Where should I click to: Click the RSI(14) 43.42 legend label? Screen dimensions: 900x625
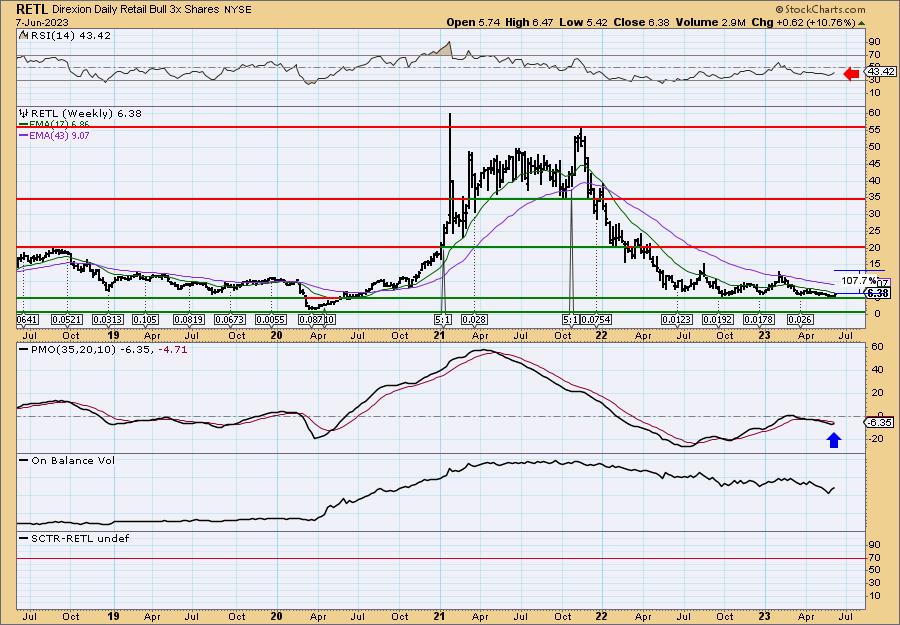(x=71, y=35)
